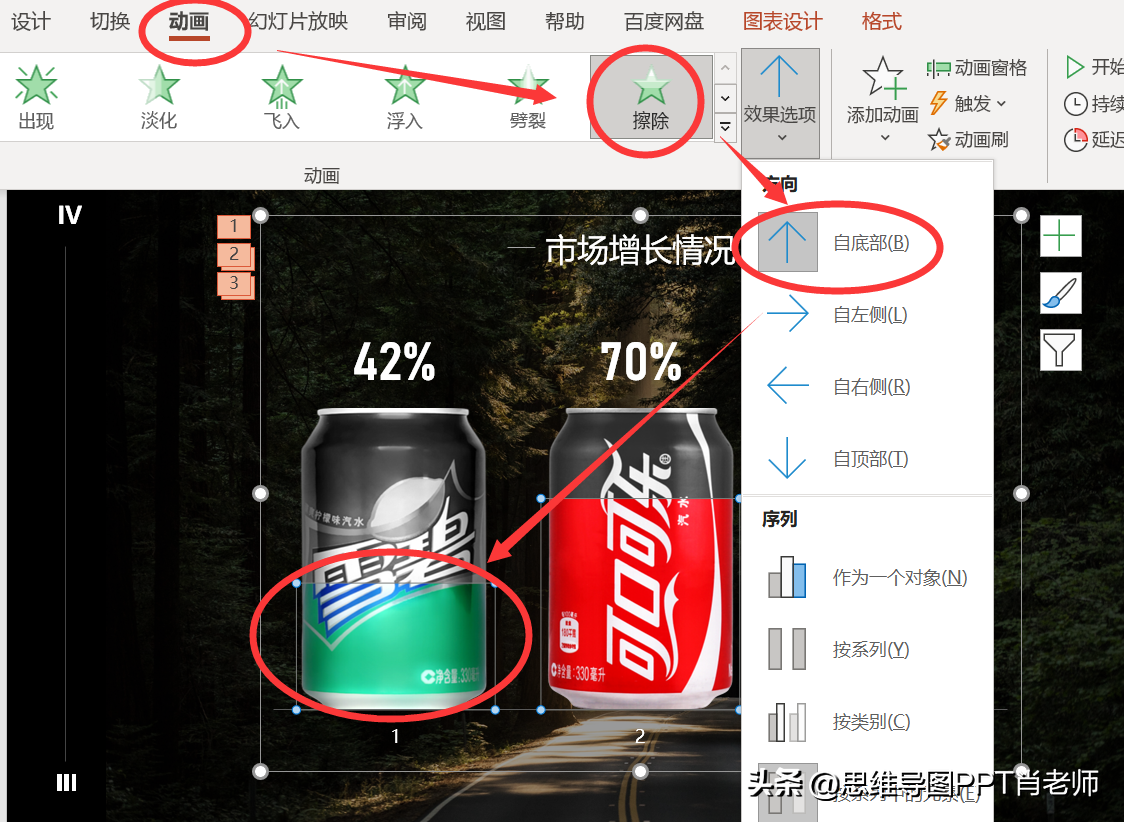Activate the 动画刷 animation painter
This screenshot has width=1124, height=822.
click(x=968, y=139)
